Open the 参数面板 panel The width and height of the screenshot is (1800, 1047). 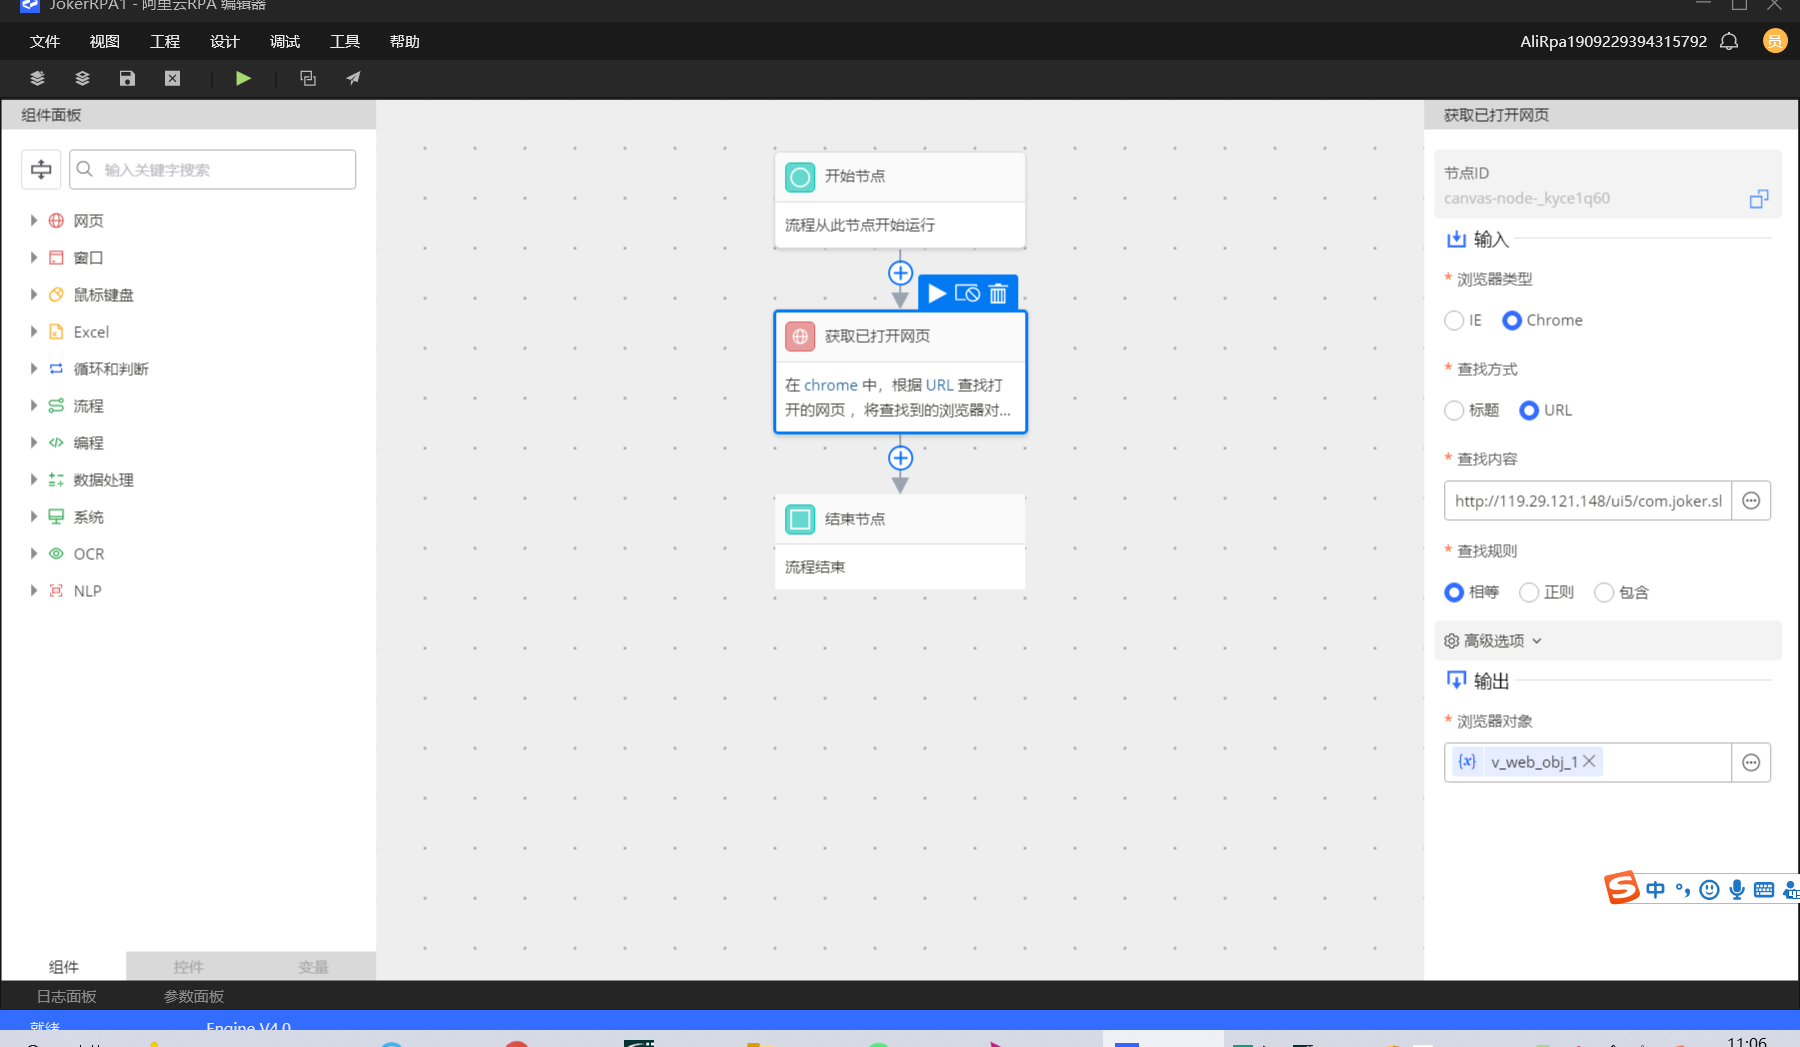click(x=194, y=996)
